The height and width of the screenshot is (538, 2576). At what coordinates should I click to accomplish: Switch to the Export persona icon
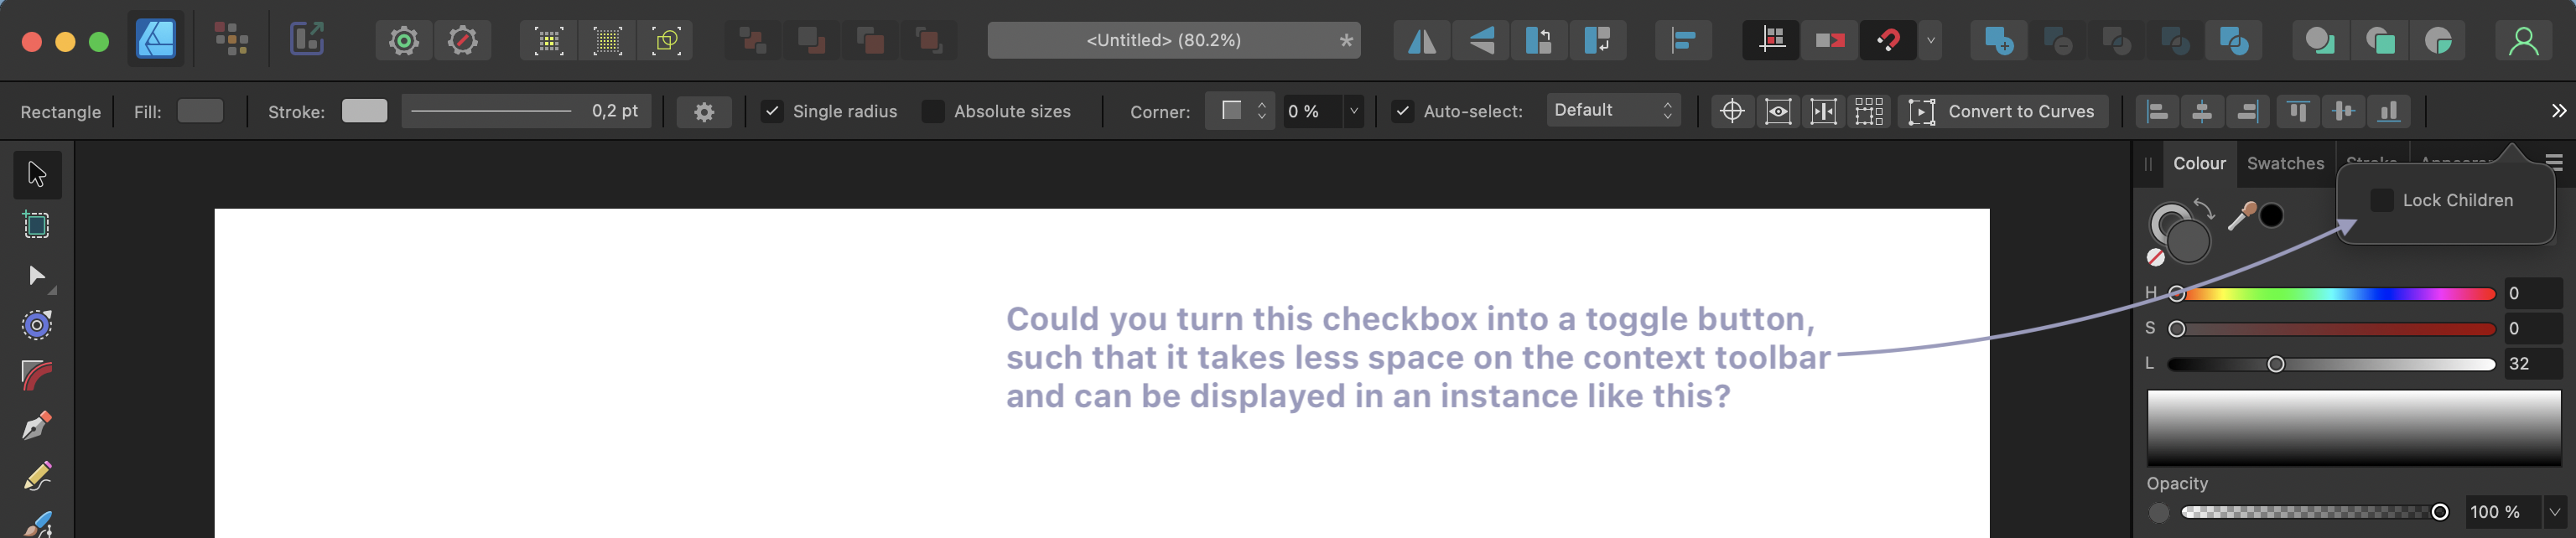point(307,40)
